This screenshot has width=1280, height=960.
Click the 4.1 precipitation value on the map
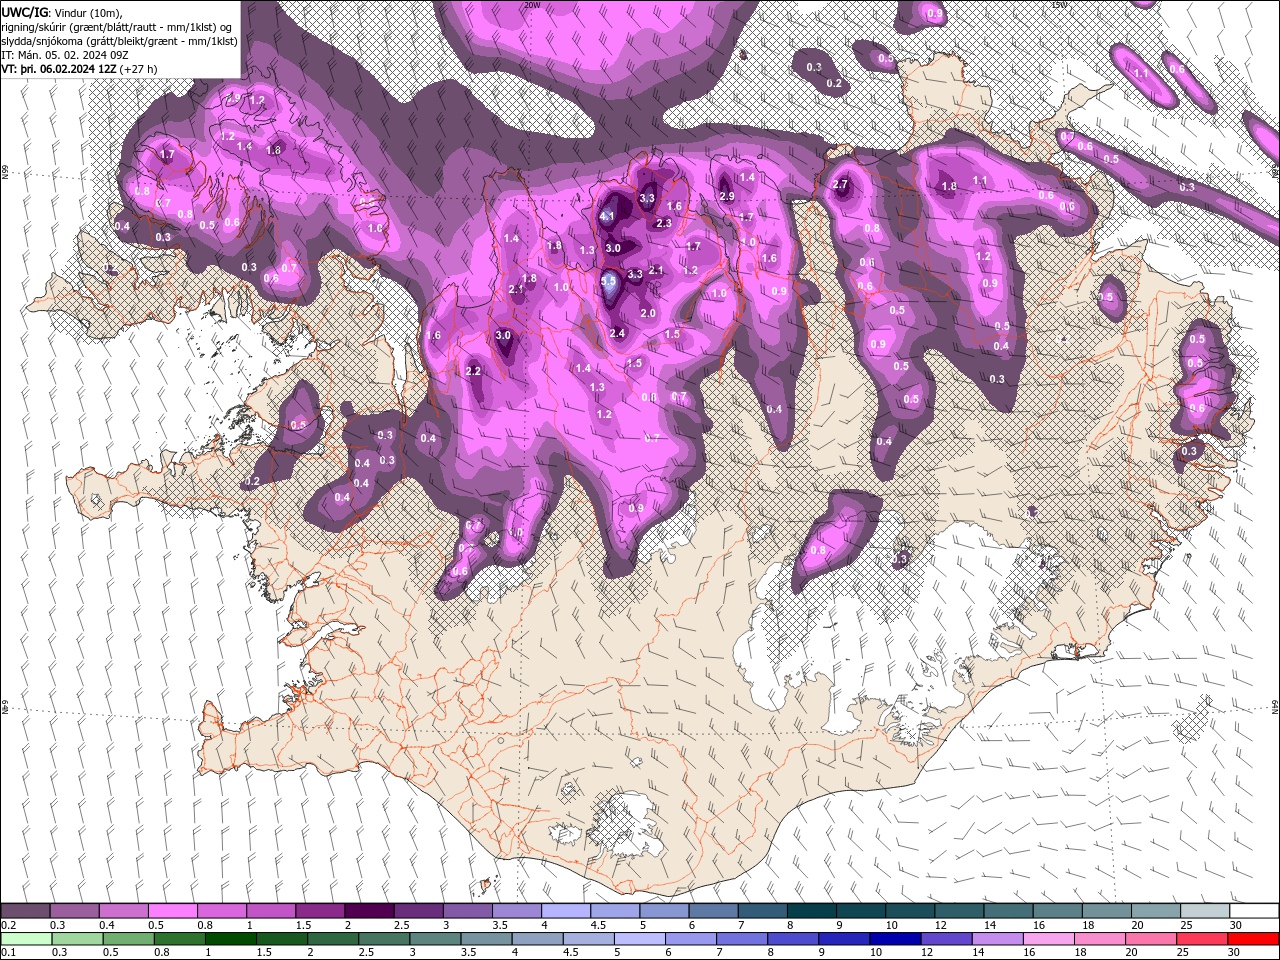607,216
